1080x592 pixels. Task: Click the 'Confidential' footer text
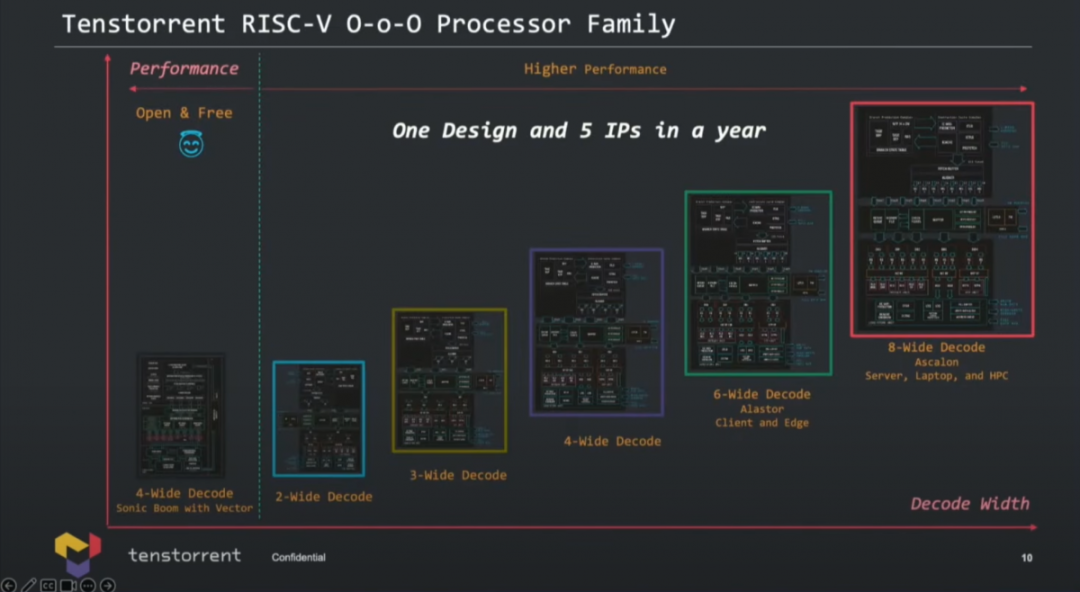pos(298,557)
